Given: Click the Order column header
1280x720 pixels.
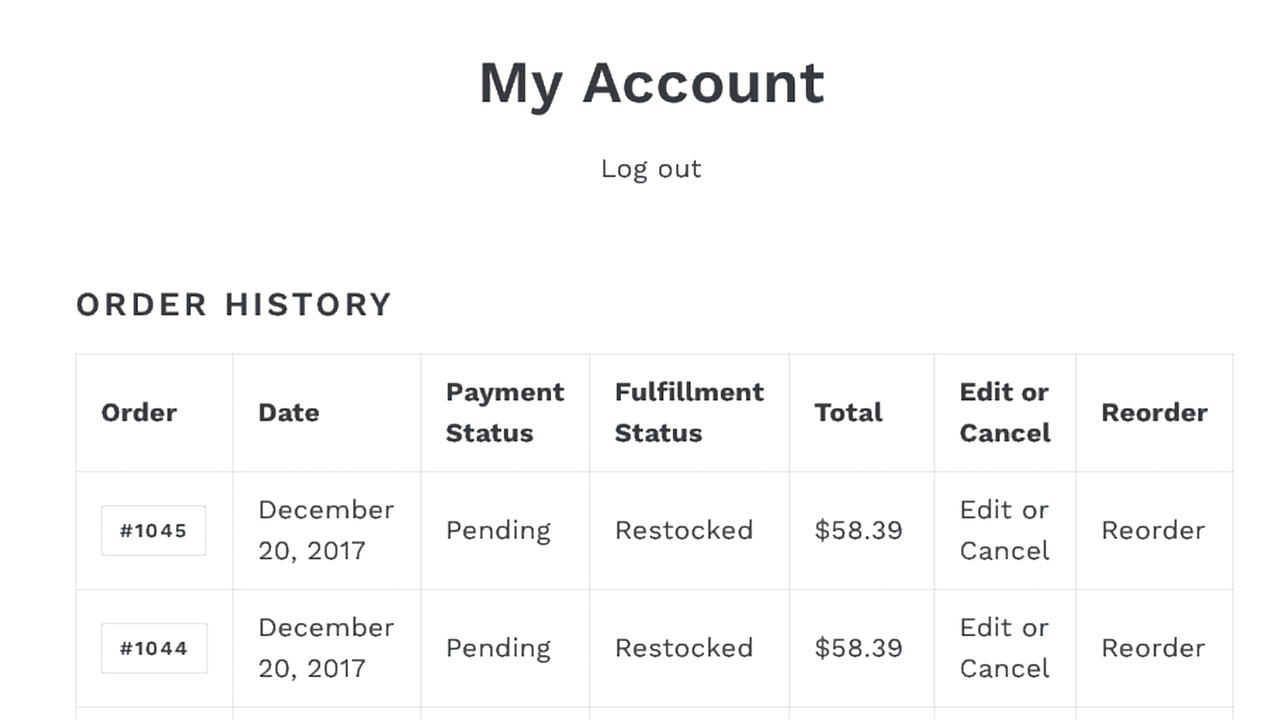Looking at the screenshot, I should [x=139, y=412].
